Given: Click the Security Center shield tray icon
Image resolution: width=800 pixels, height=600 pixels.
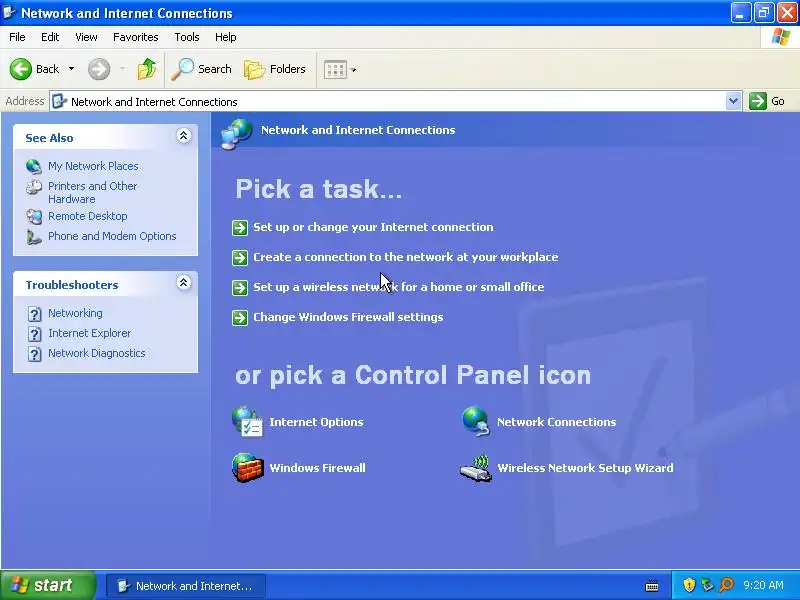Looking at the screenshot, I should click(689, 585).
